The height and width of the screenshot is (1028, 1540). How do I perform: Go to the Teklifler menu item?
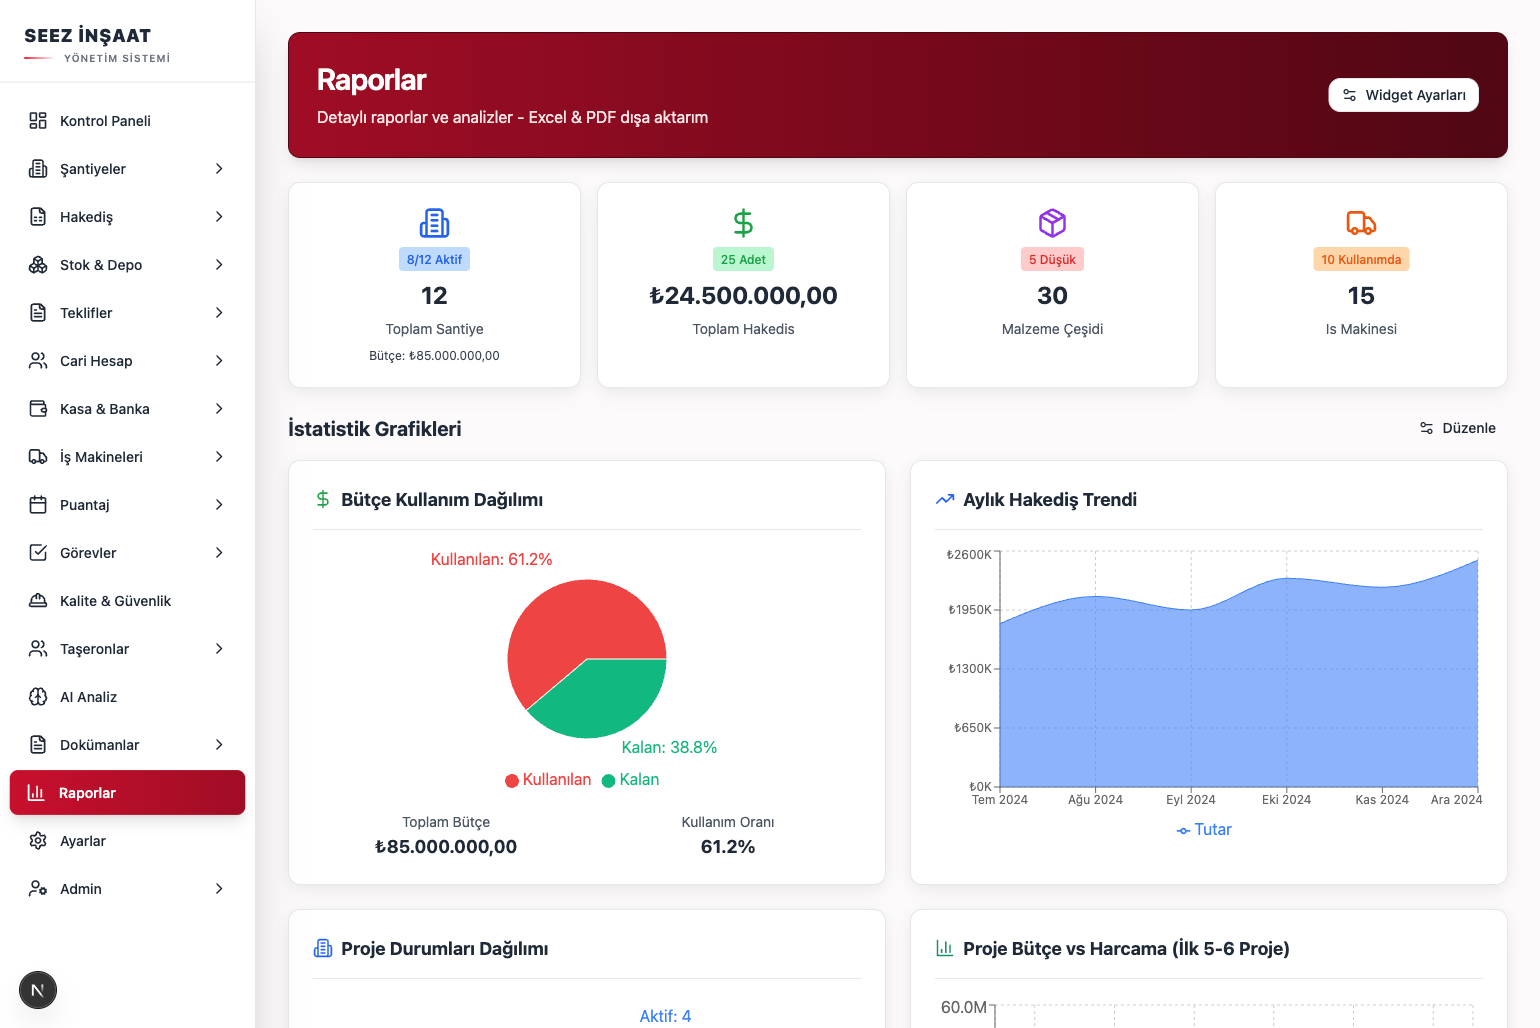[x=86, y=313]
